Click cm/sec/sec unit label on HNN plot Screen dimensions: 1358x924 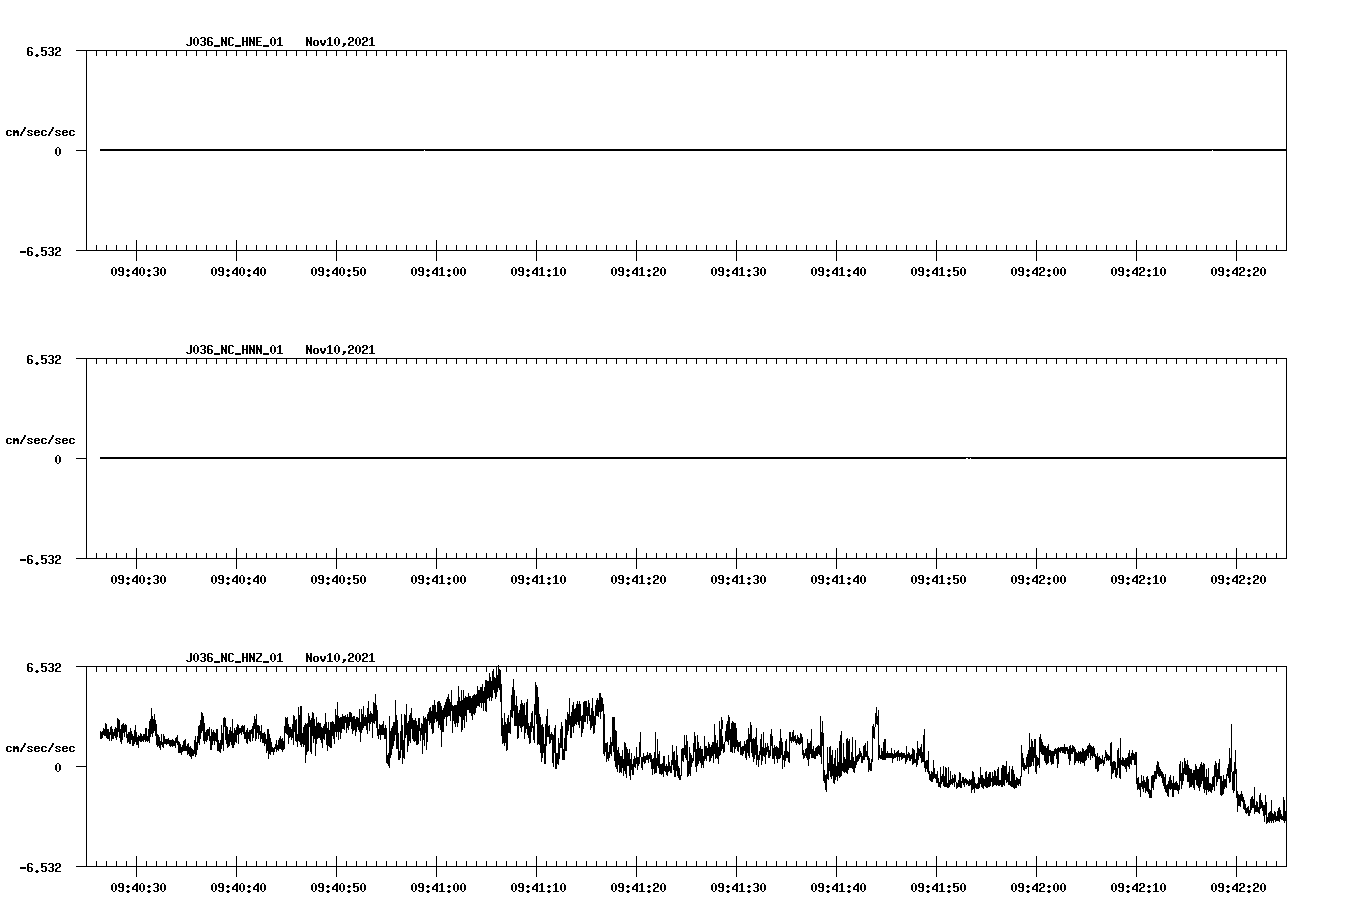(40, 440)
